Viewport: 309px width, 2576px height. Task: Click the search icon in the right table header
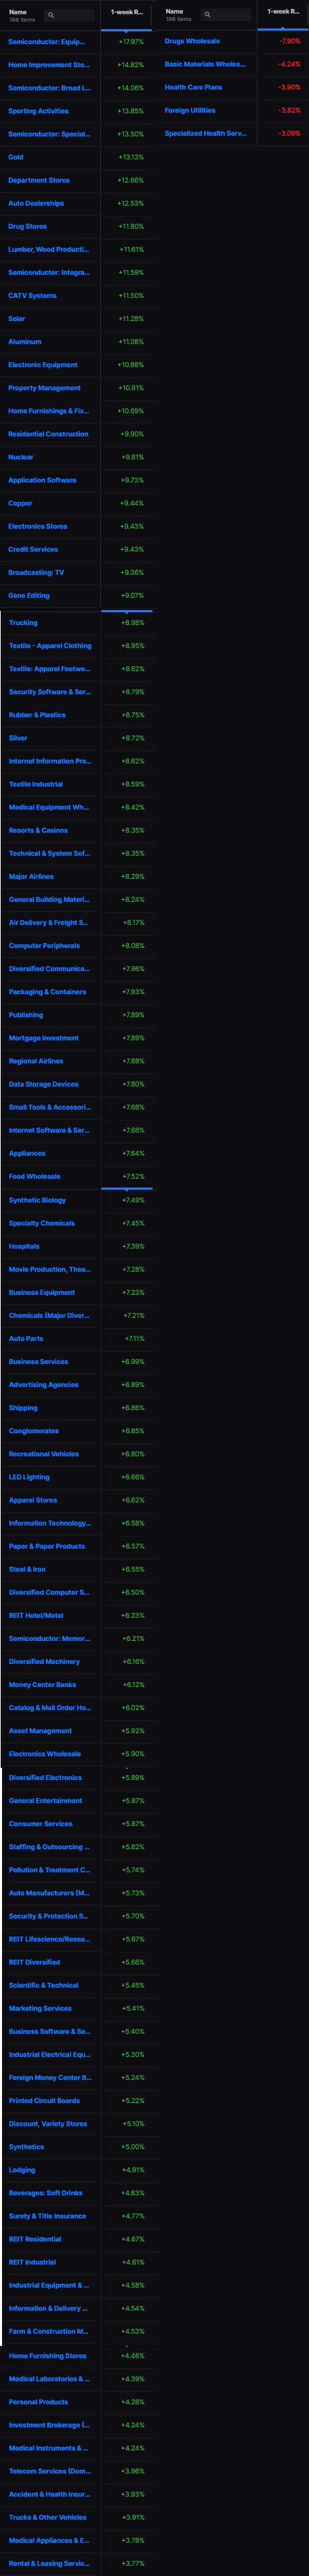coord(207,15)
